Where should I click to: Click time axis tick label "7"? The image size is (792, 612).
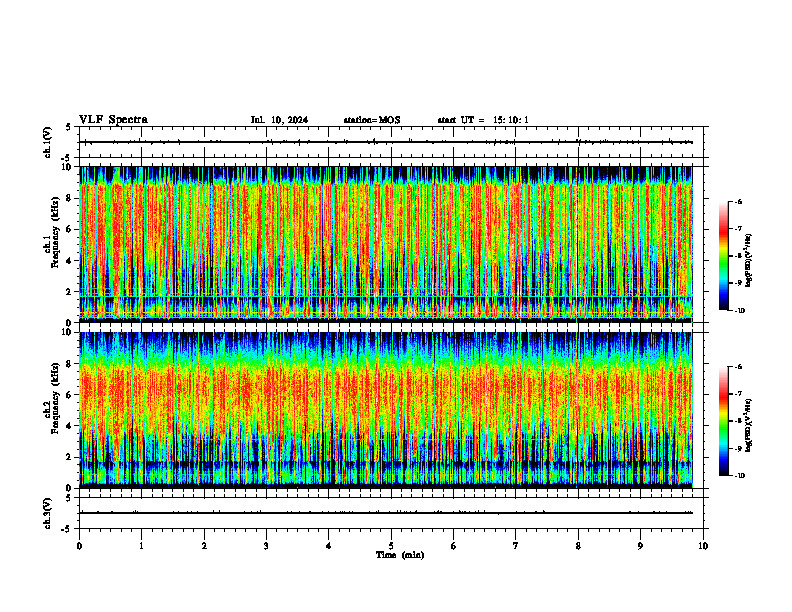[516, 546]
